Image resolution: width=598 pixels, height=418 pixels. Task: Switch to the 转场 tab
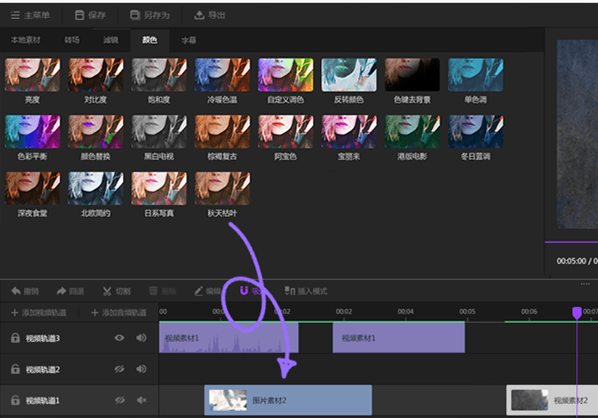click(x=72, y=40)
